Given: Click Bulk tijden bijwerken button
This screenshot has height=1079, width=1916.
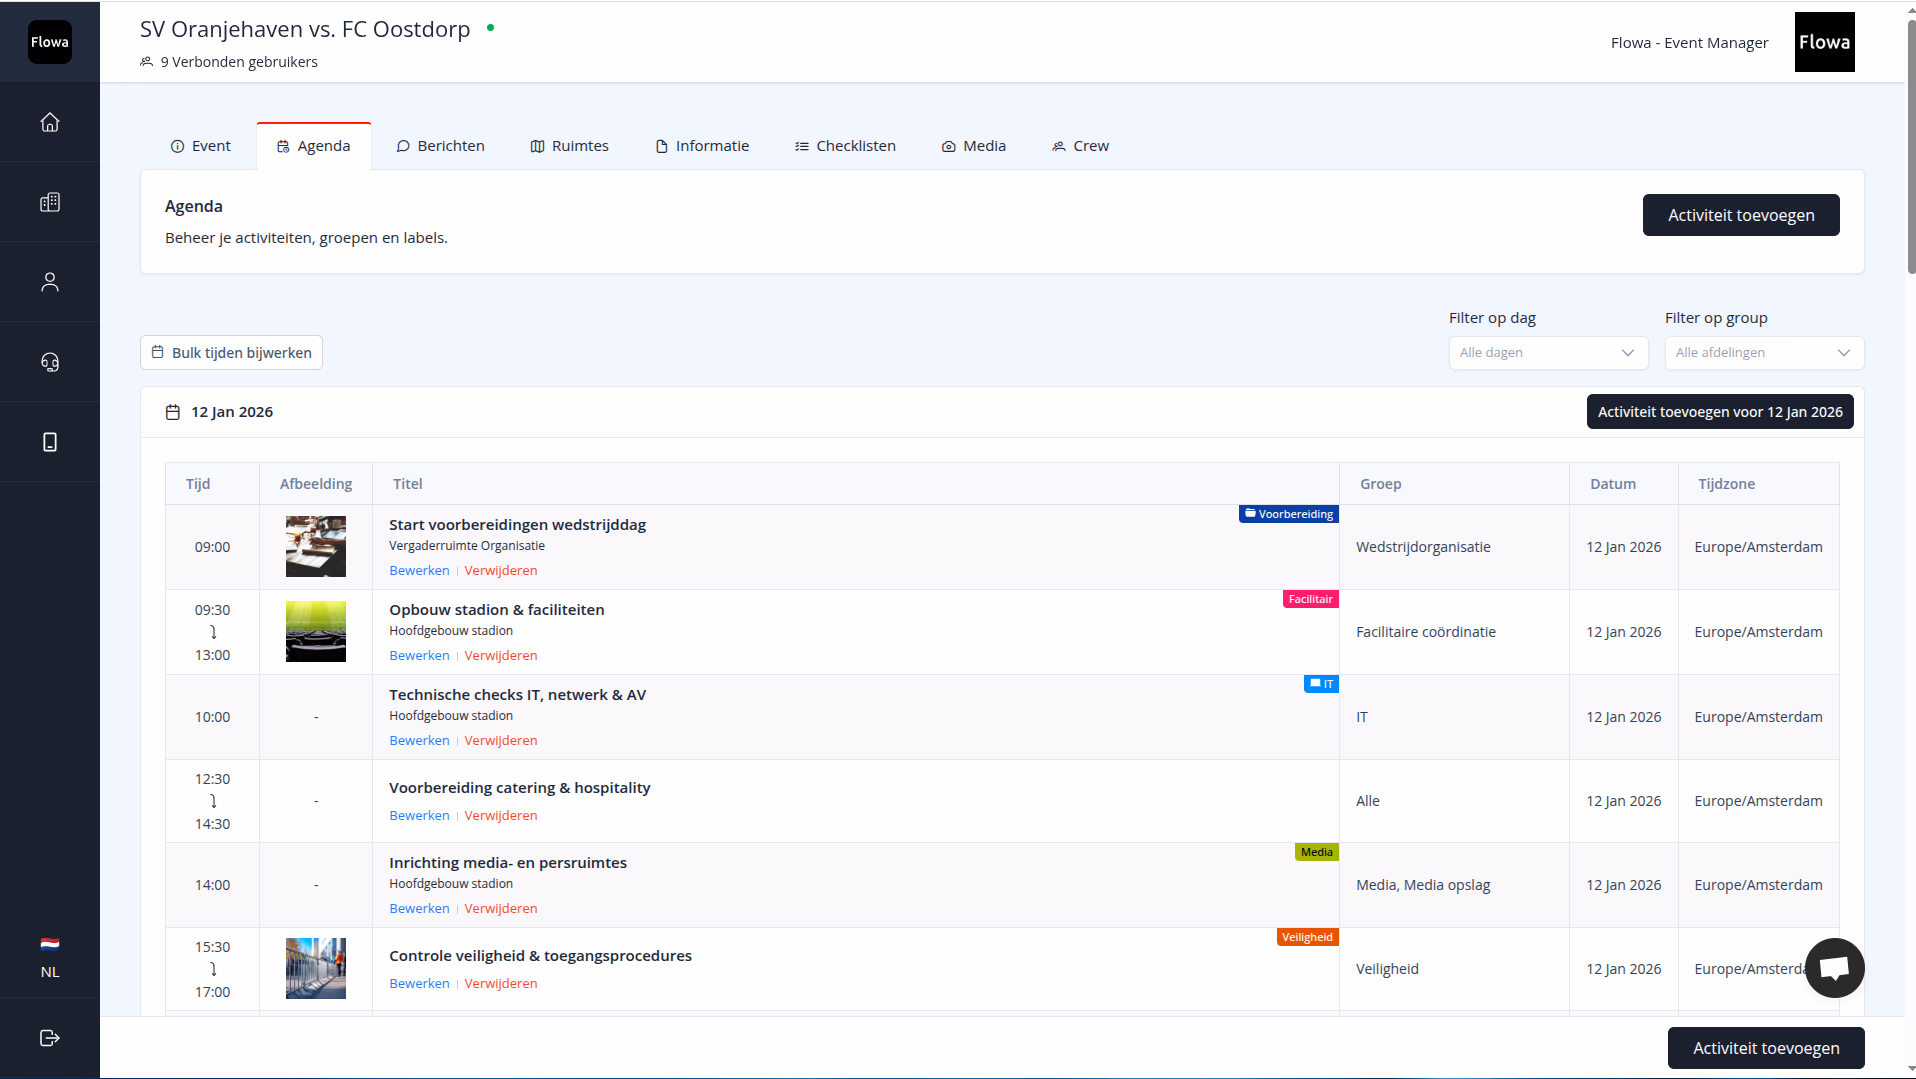Looking at the screenshot, I should [231, 353].
